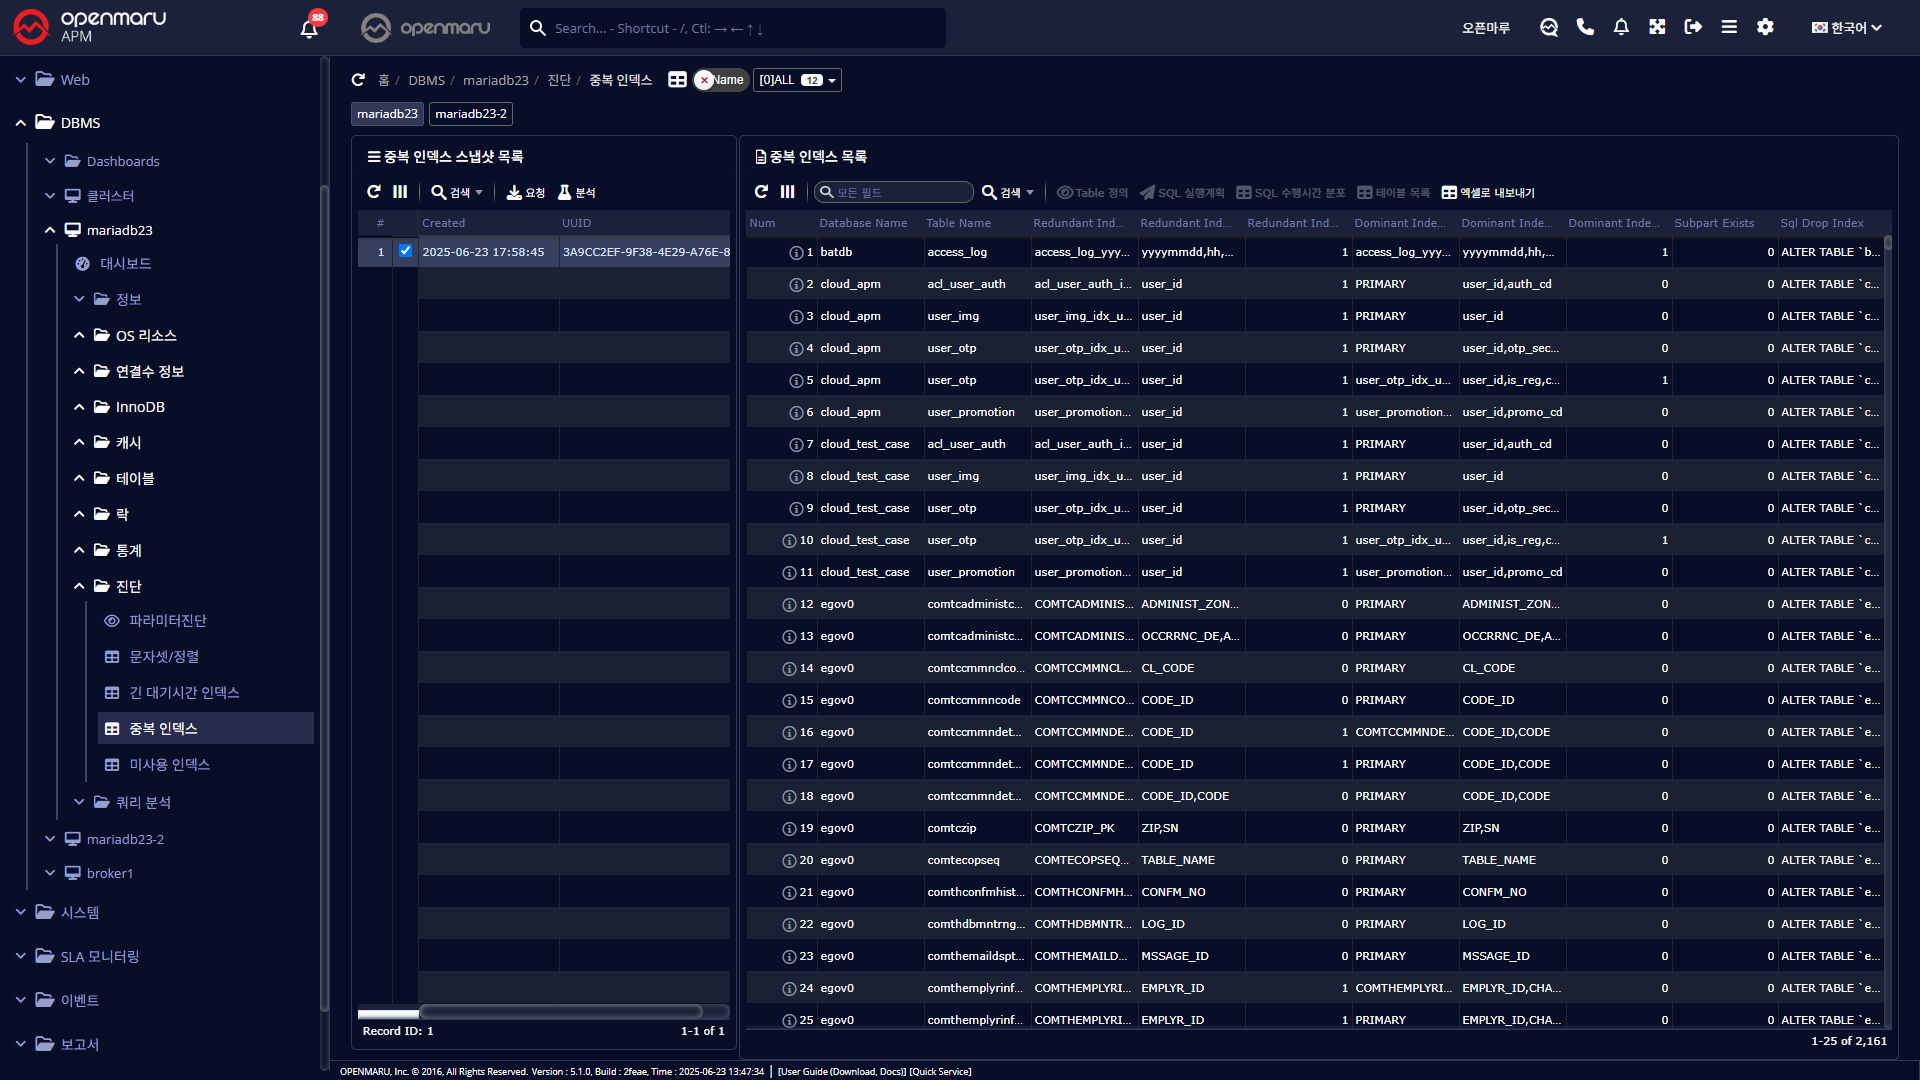This screenshot has height=1080, width=1920.
Task: Click 엑셀로 내보내기 export button
Action: tap(1488, 193)
